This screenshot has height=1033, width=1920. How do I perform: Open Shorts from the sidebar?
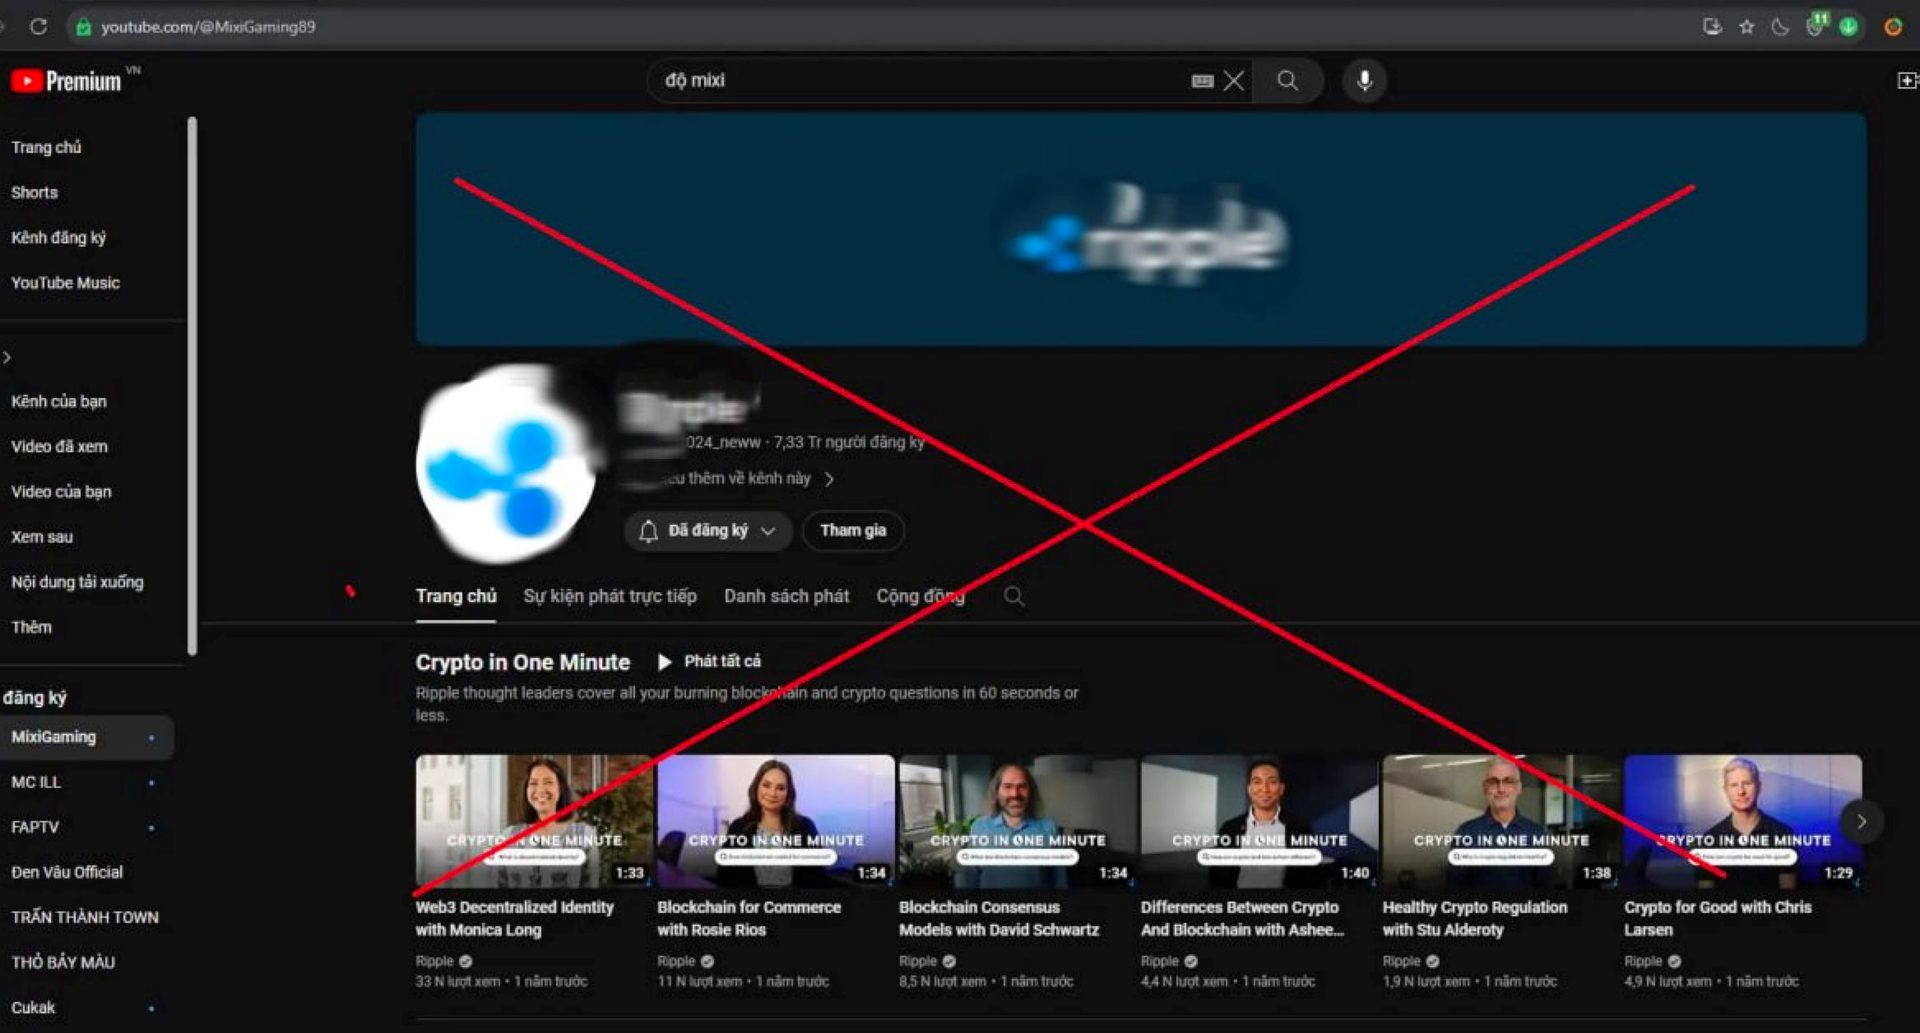click(x=34, y=192)
